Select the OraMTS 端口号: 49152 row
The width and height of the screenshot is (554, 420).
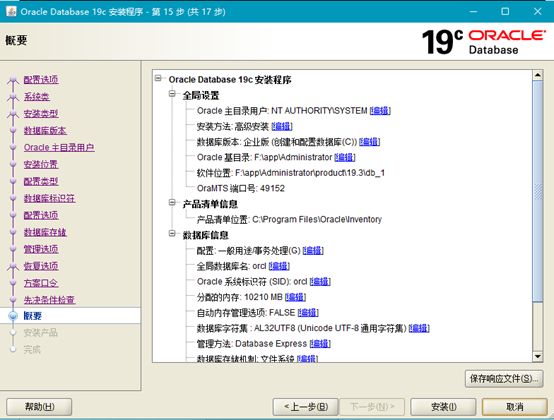[241, 189]
